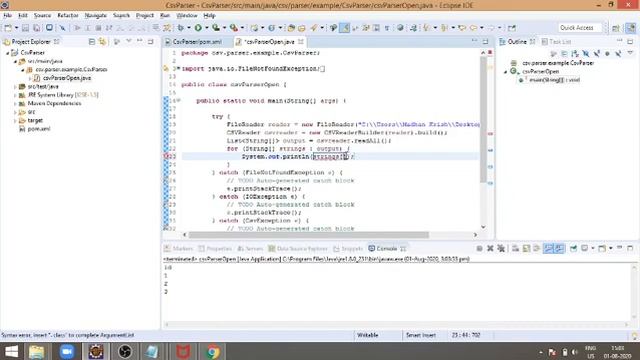
Task: Switch to the Properties tab
Action: tap(215, 248)
